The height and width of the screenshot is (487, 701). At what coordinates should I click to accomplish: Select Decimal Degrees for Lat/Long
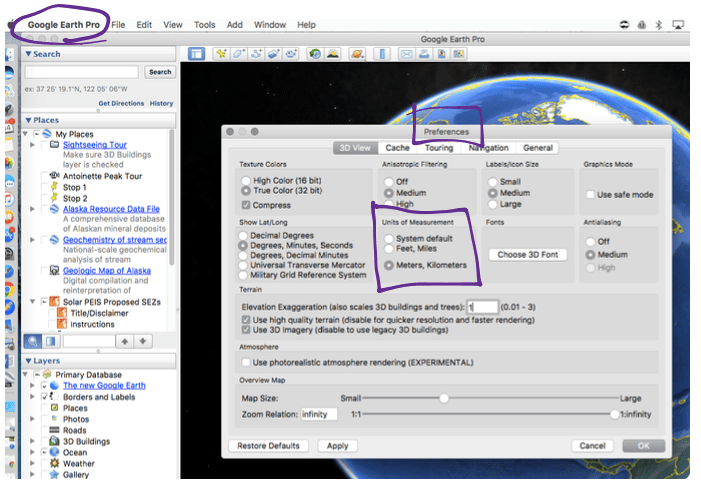click(243, 235)
